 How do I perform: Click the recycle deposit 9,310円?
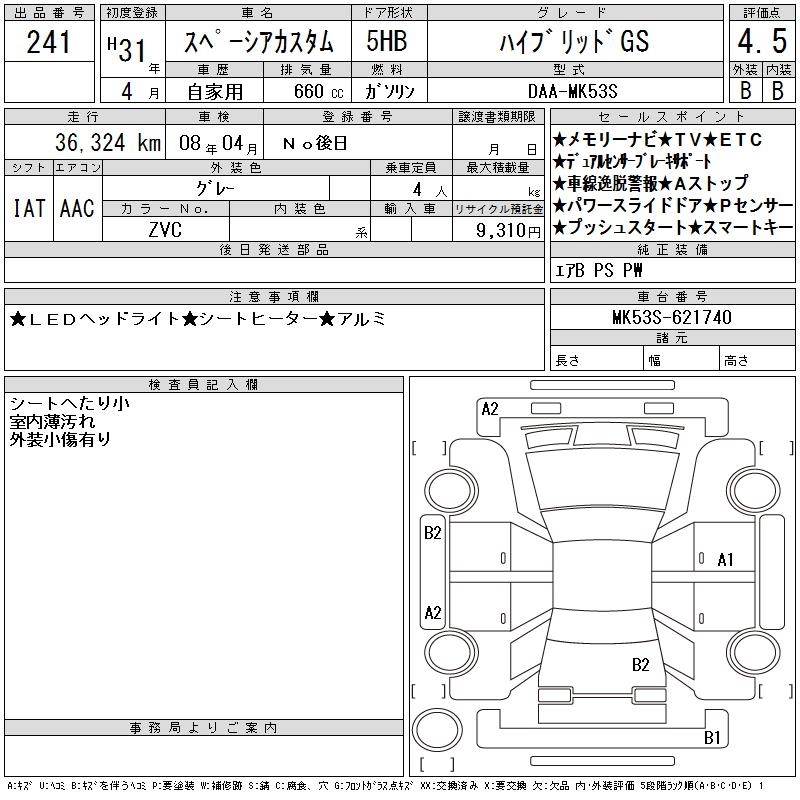(508, 230)
